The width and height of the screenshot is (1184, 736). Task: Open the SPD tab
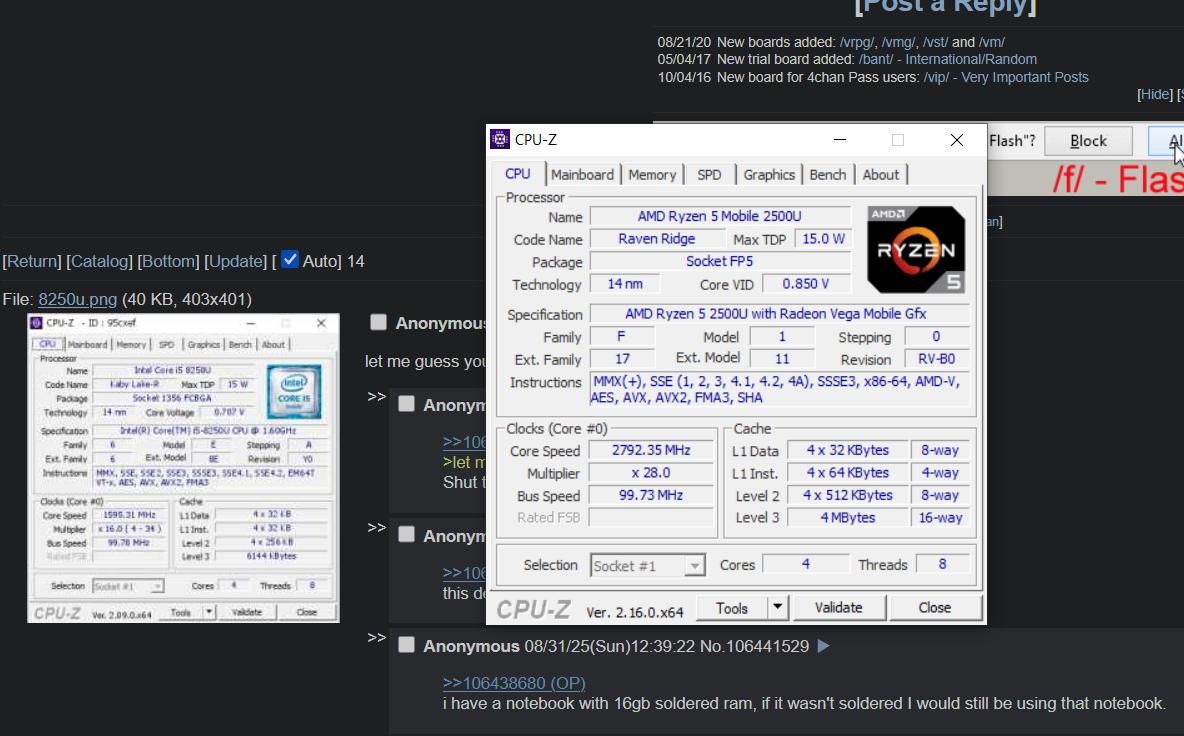tap(709, 175)
